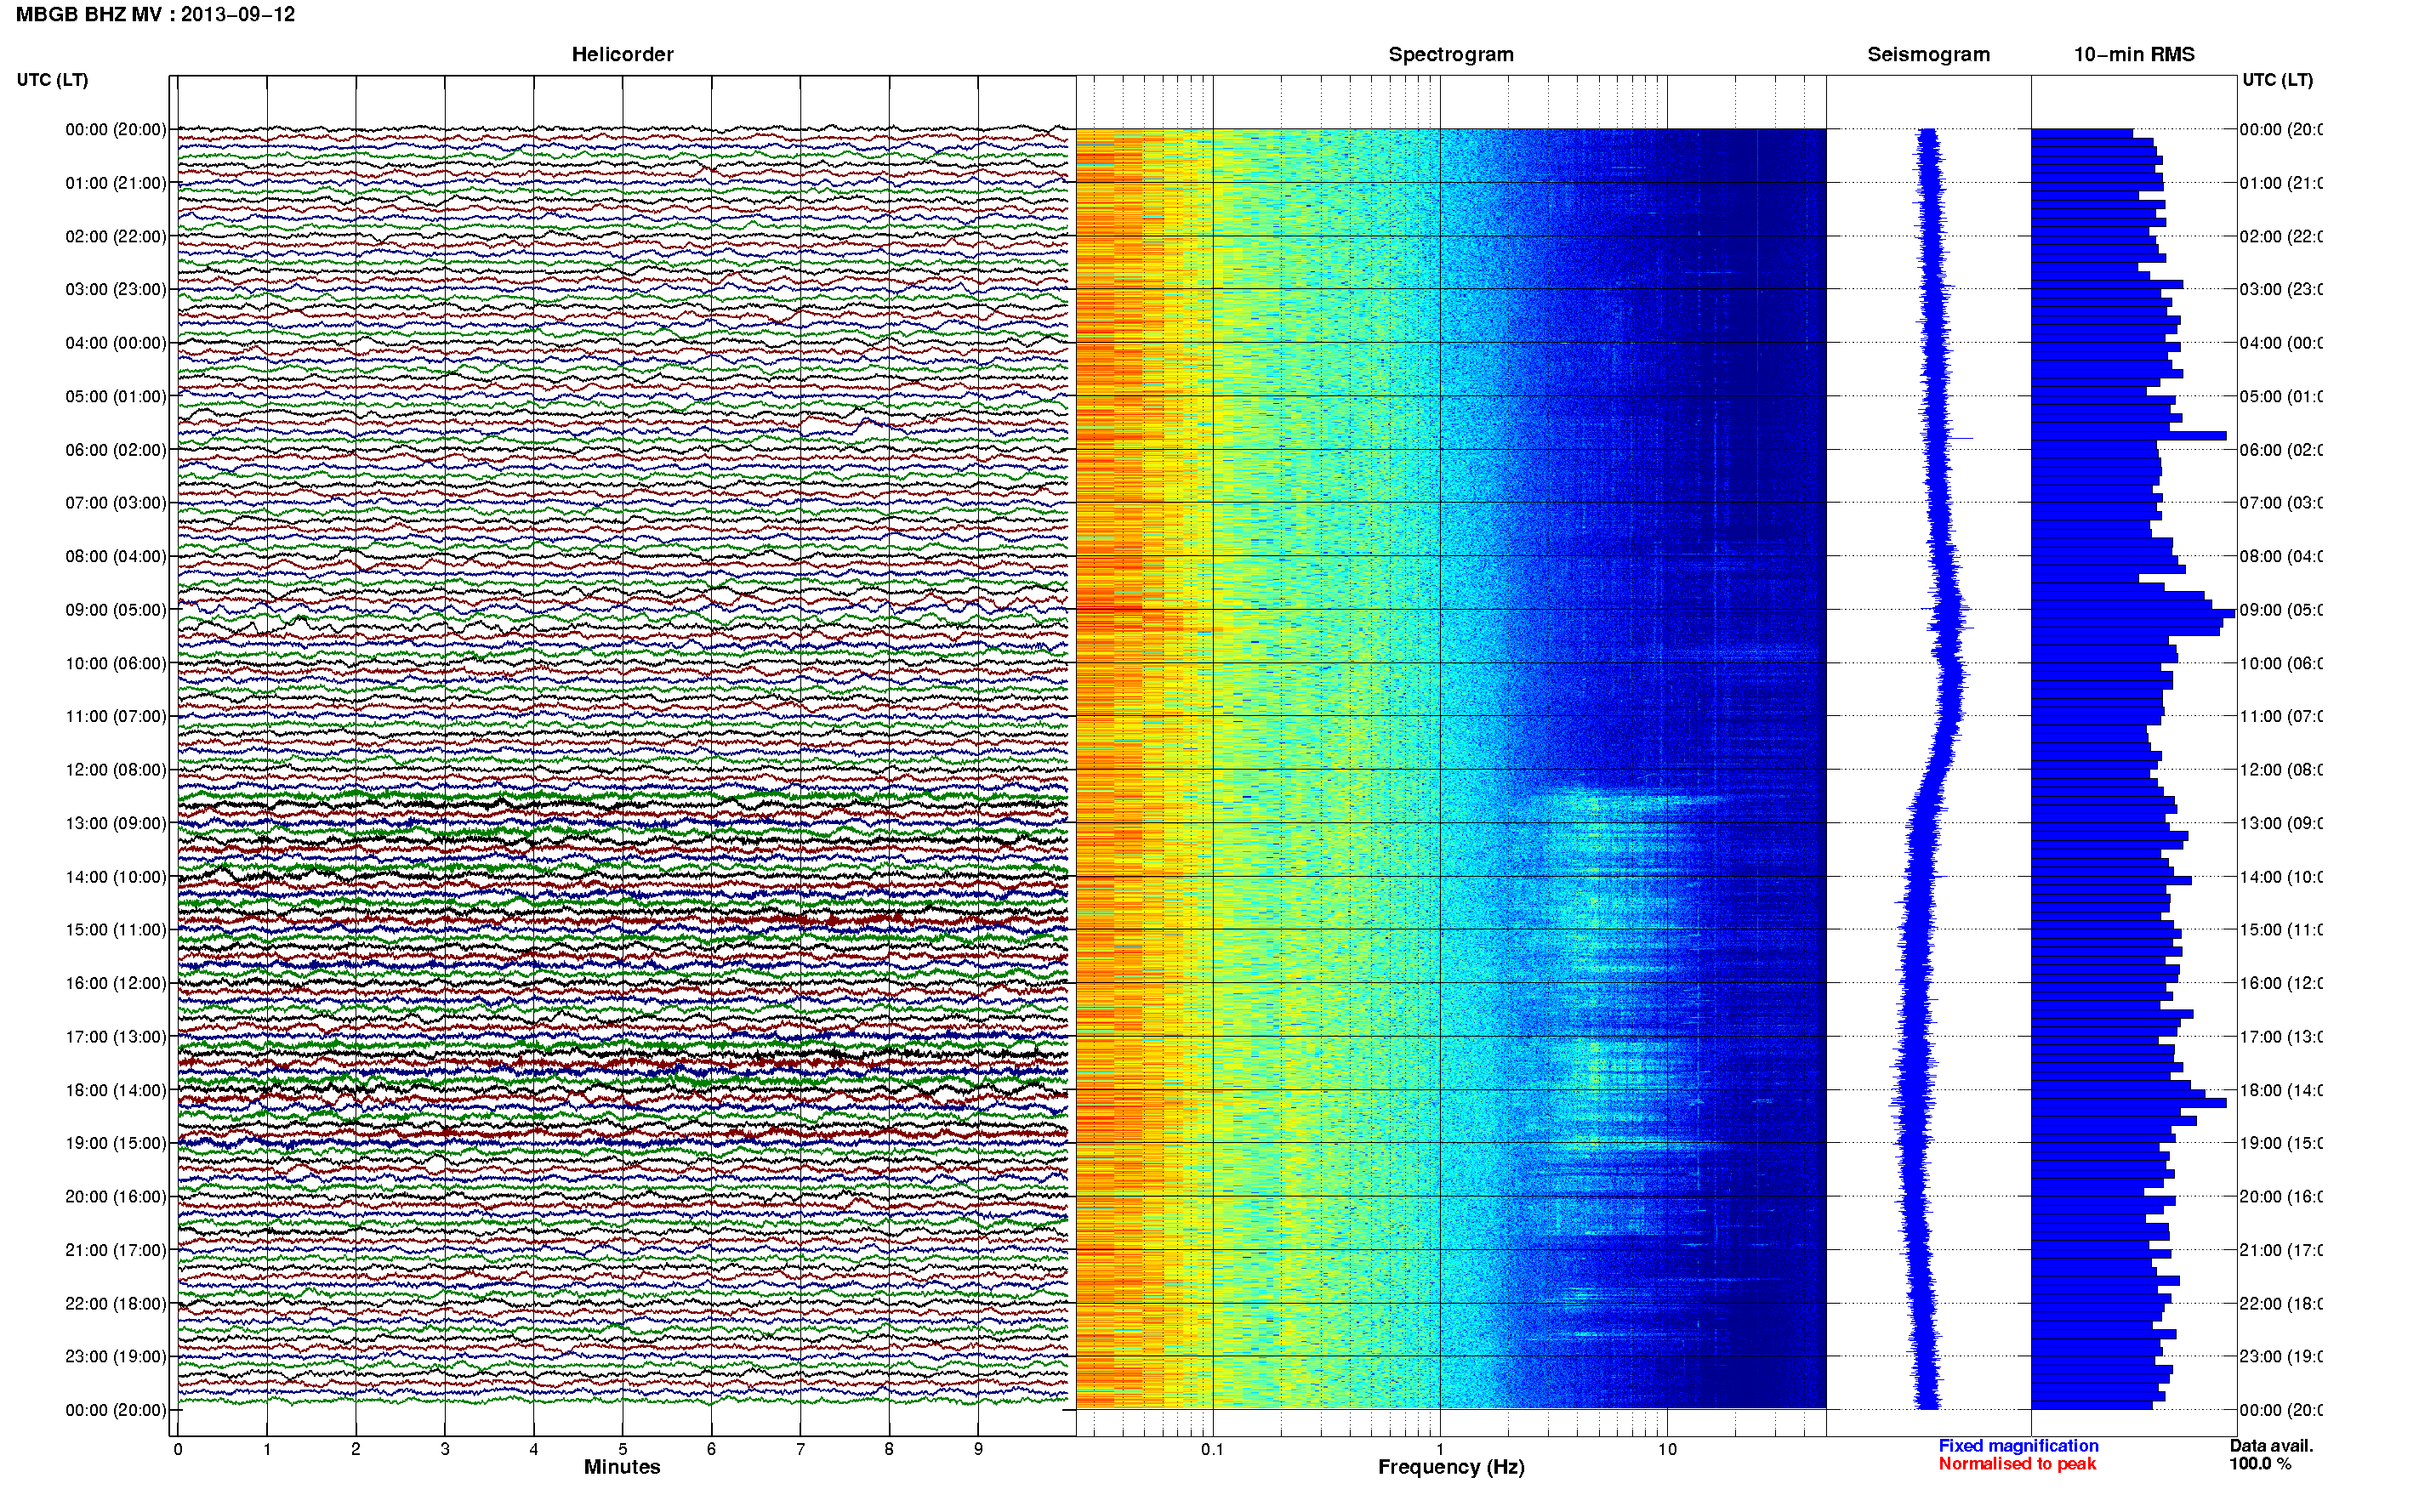Click left axis label 05:00 (01:00)

[x=116, y=396]
